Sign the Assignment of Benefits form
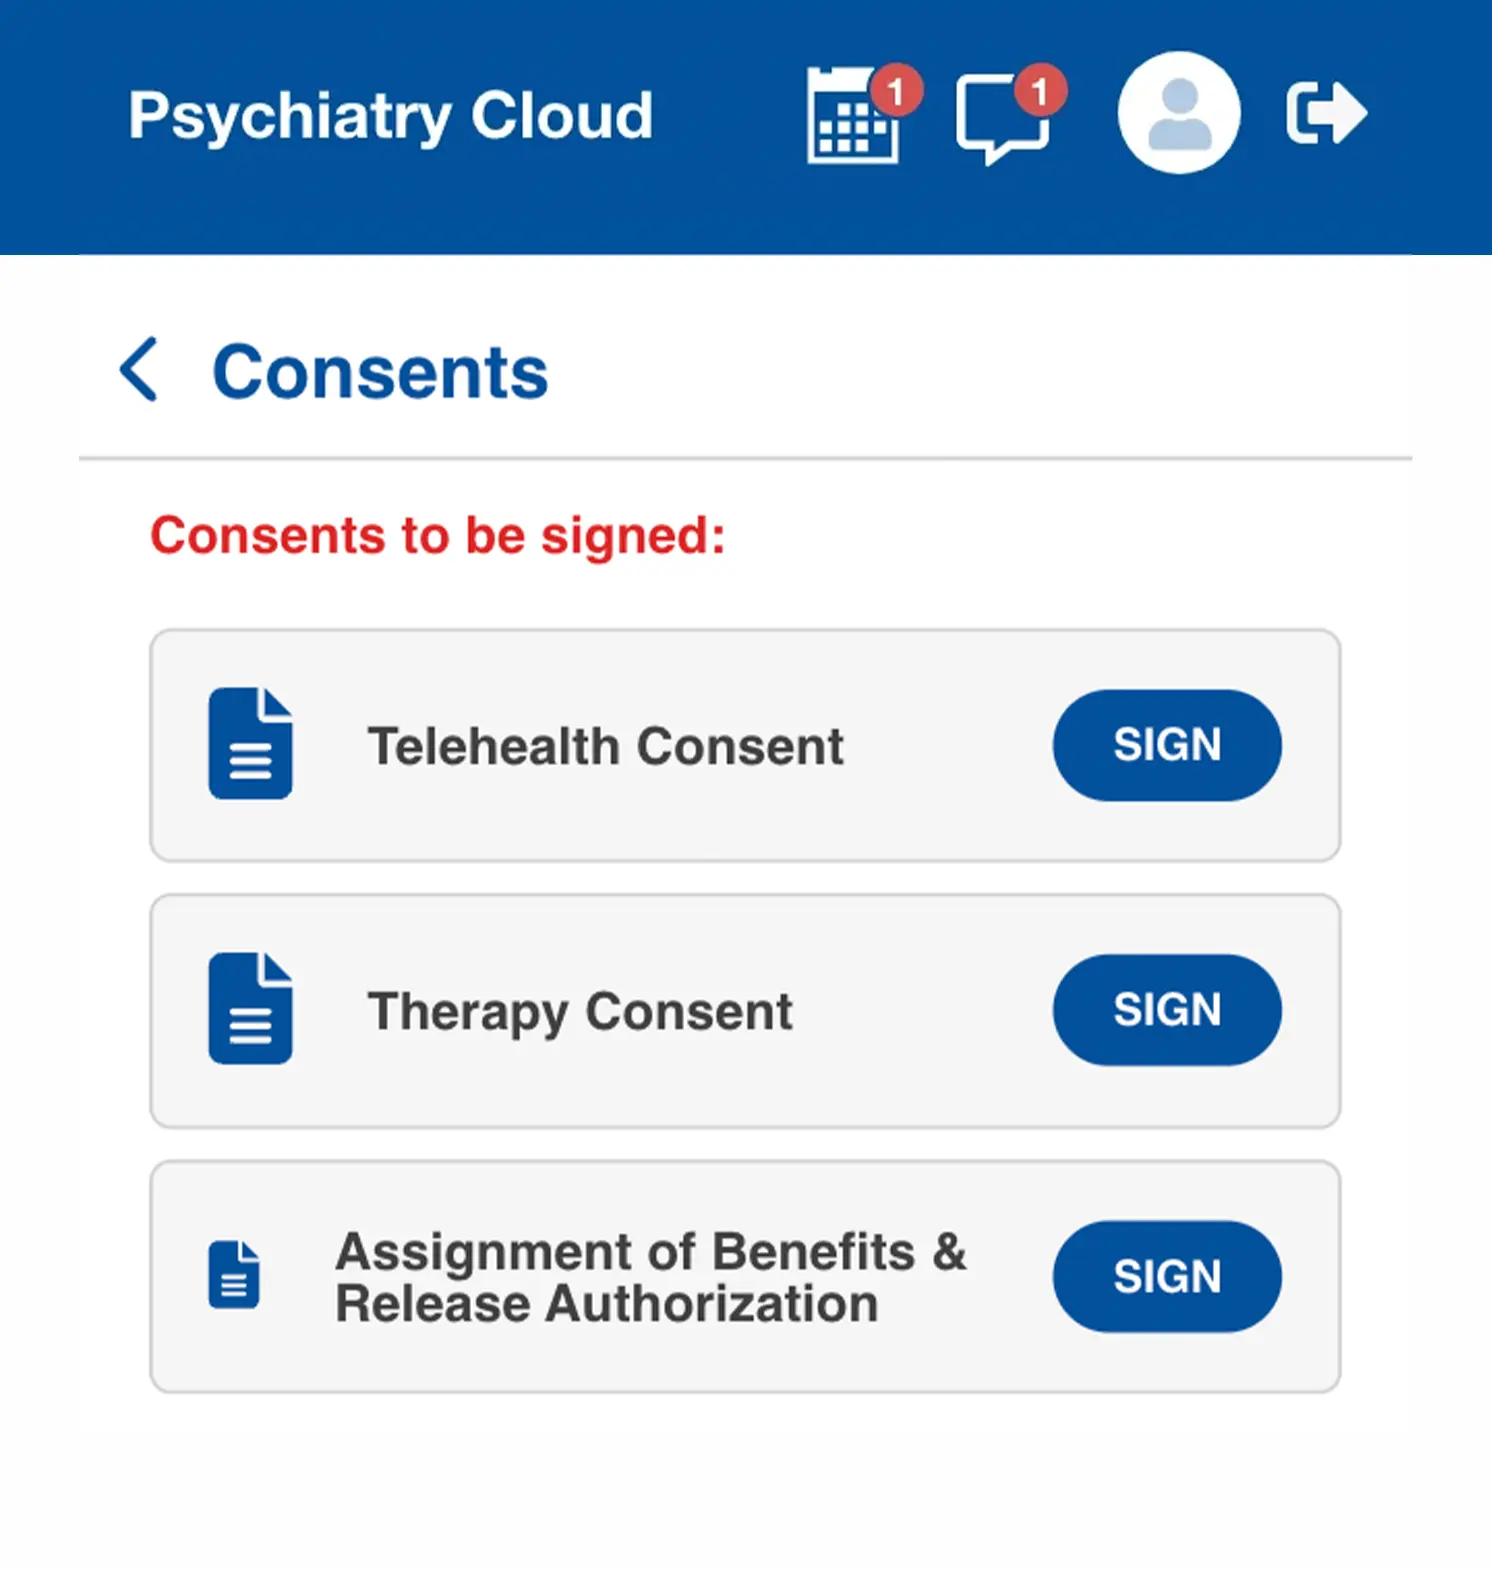The image size is (1492, 1570). tap(1167, 1276)
